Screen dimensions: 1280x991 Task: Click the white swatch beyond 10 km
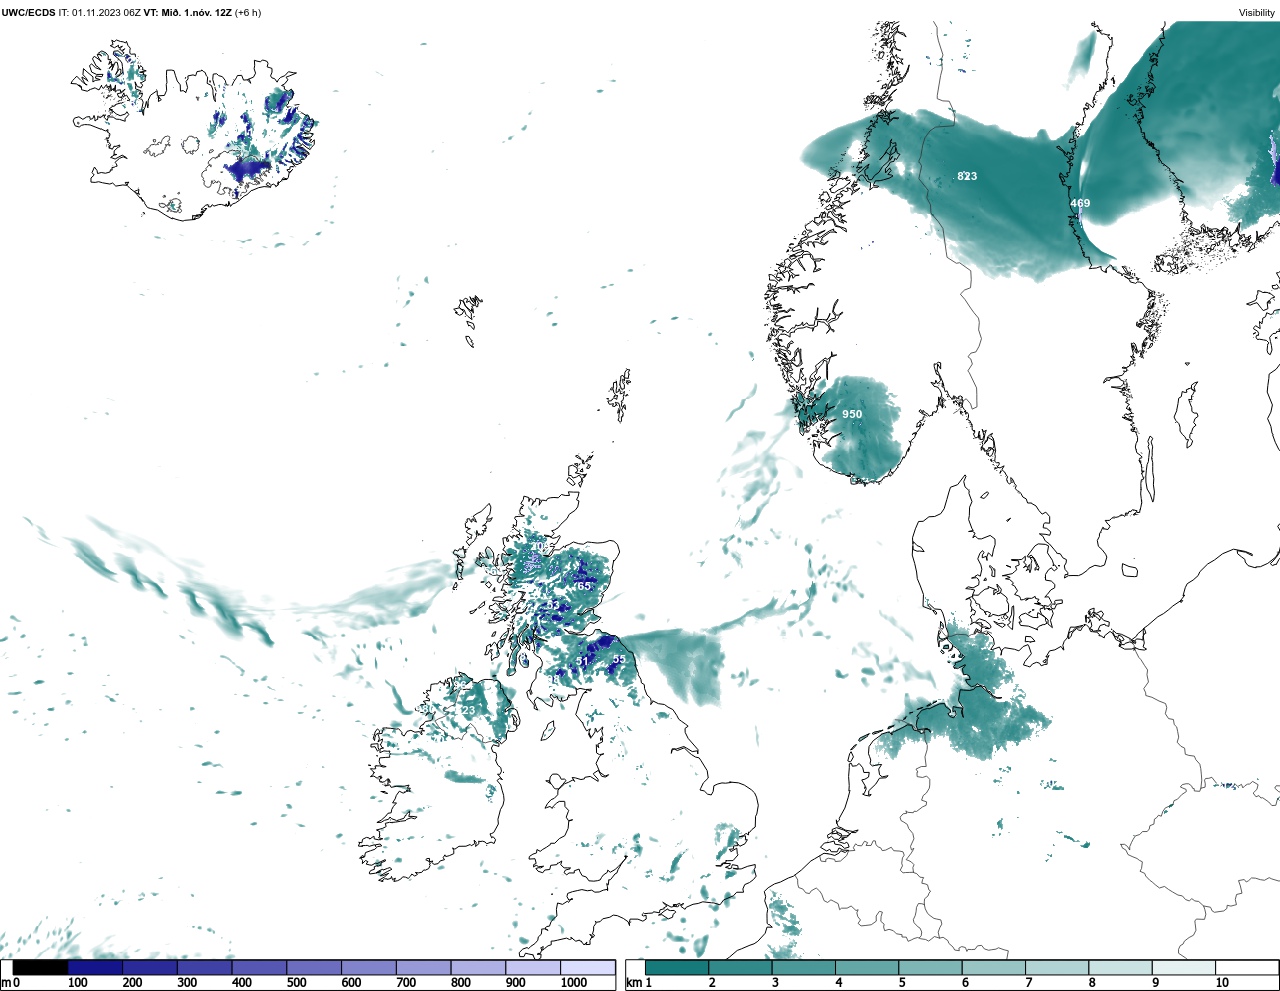(x=1247, y=967)
